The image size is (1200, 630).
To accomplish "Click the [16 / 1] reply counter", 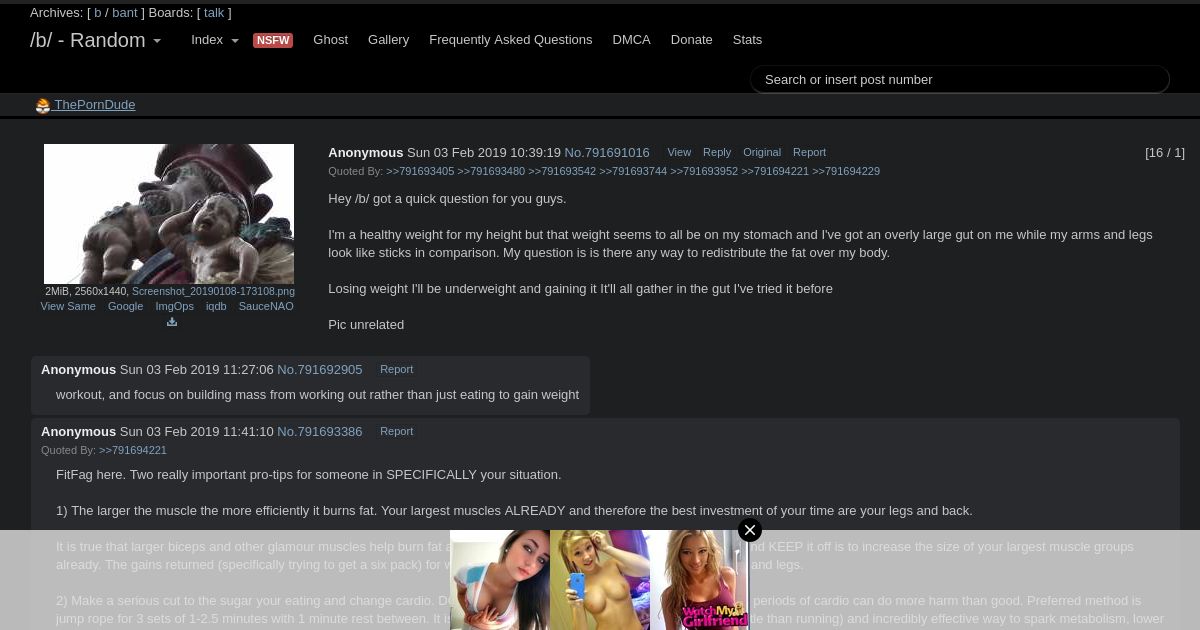I will [1165, 153].
